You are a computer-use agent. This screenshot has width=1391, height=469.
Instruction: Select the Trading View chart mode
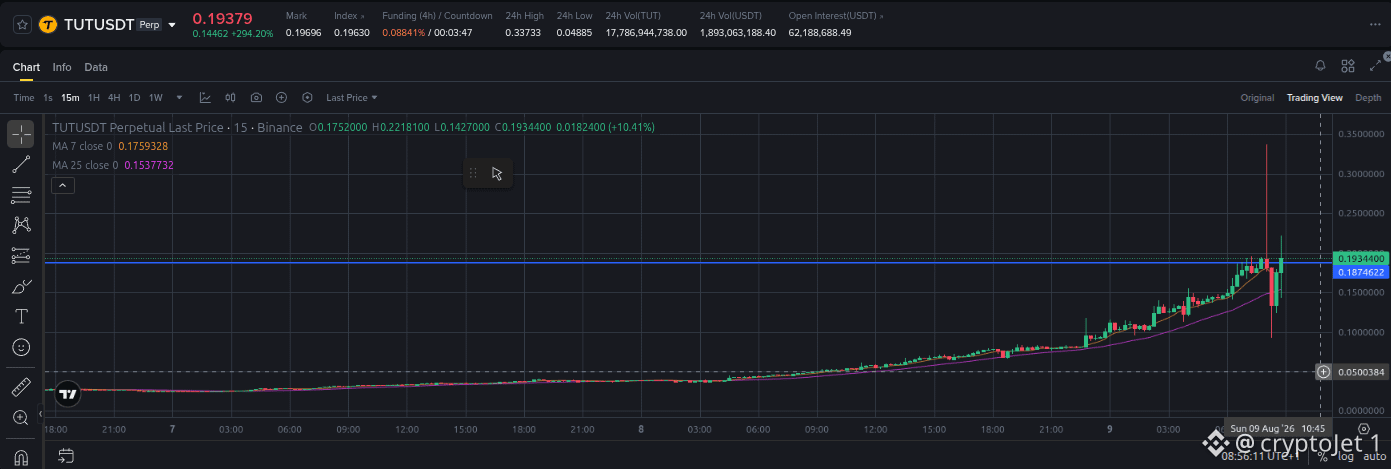point(1314,98)
